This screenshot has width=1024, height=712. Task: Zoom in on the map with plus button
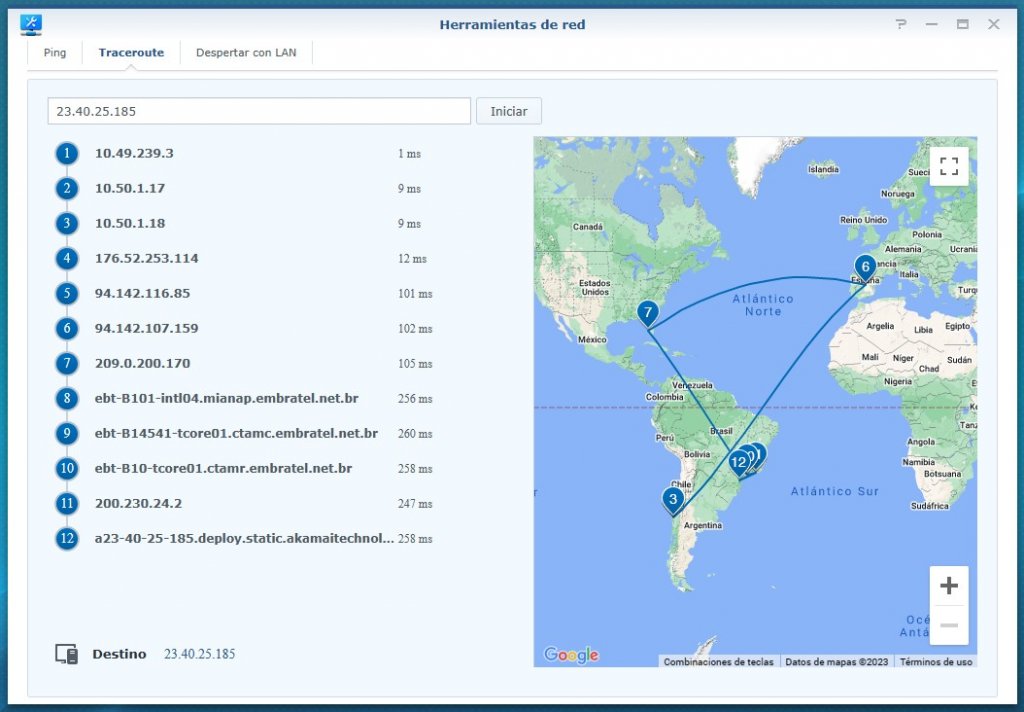[949, 585]
